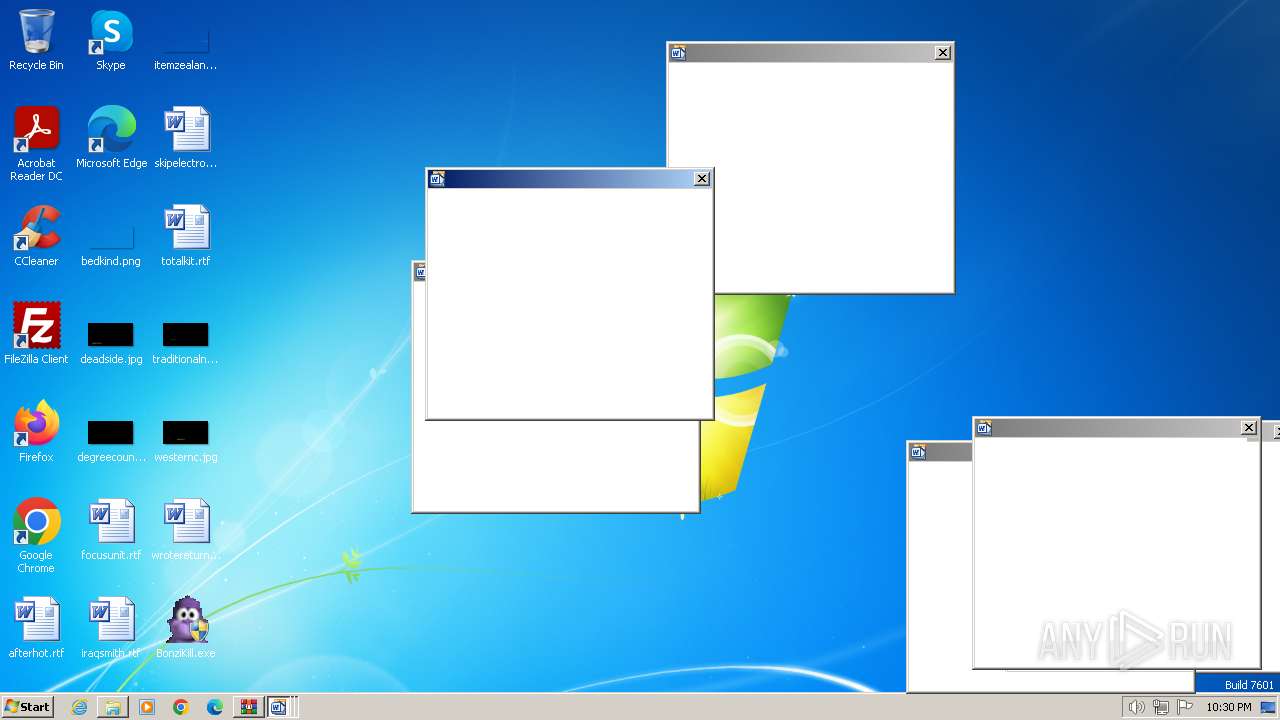This screenshot has width=1280, height=720.
Task: Activate the topmost gray window's title bar
Action: [x=810, y=52]
